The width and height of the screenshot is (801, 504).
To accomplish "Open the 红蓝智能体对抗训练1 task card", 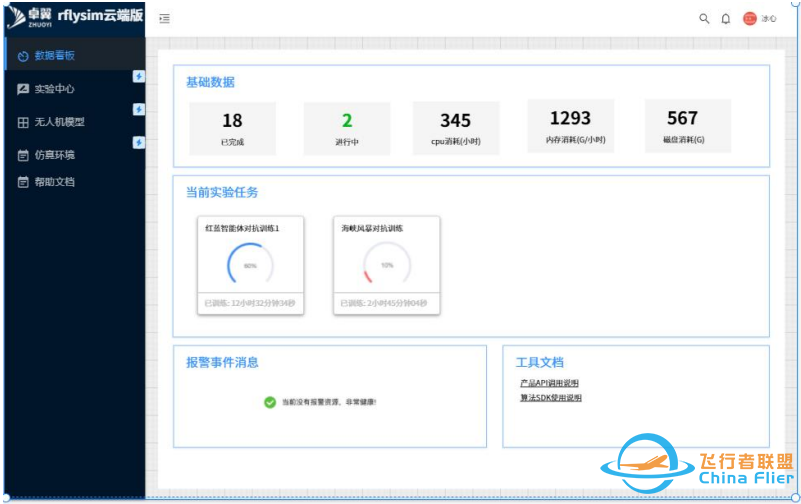I will (250, 265).
